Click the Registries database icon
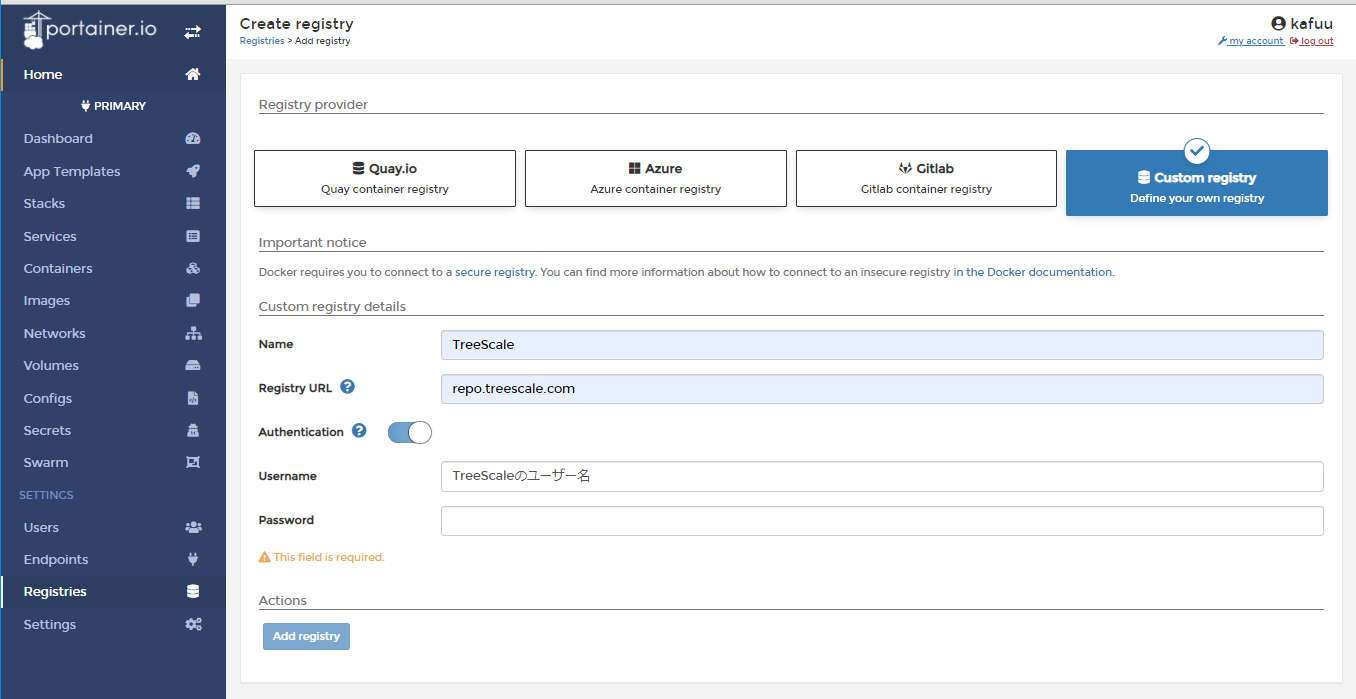Screen dimensions: 1356x699 [x=193, y=591]
